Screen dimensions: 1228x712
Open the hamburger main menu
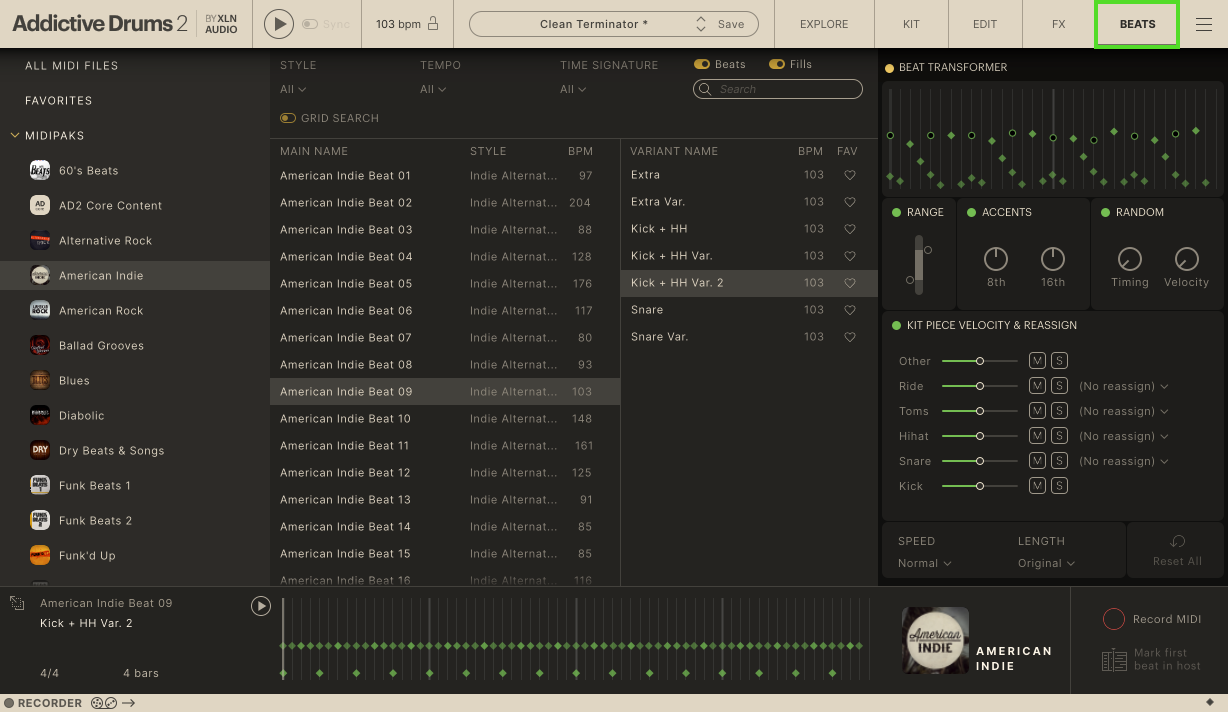point(1204,24)
